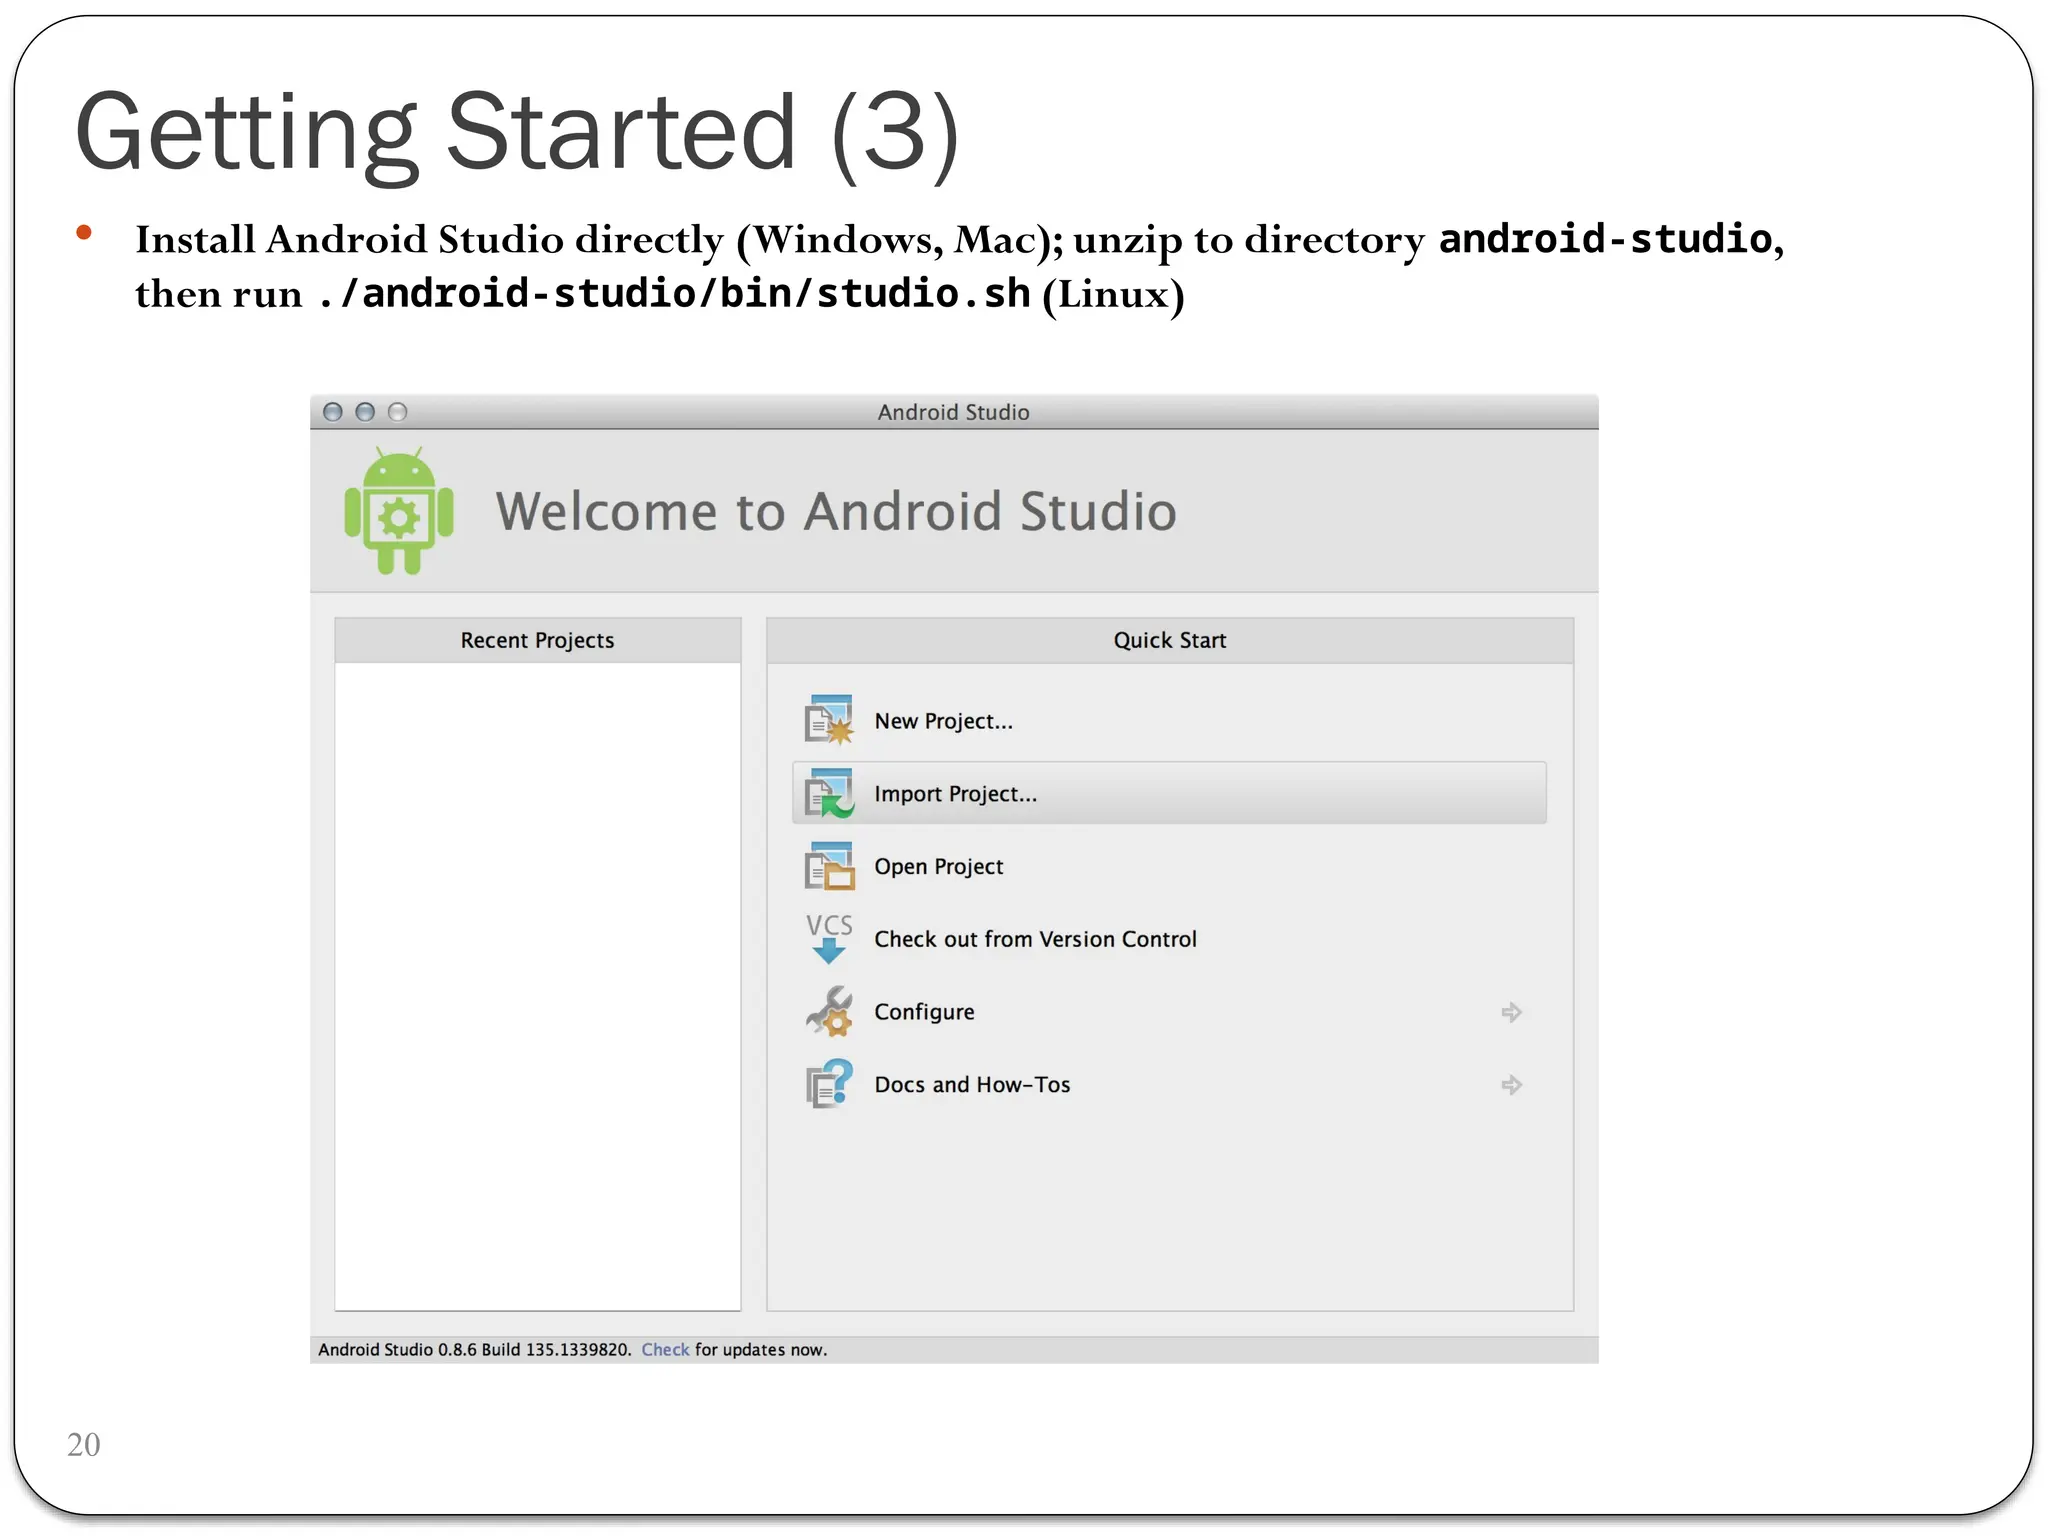
Task: Click the build number 135.1339820 status text
Action: 578,1349
